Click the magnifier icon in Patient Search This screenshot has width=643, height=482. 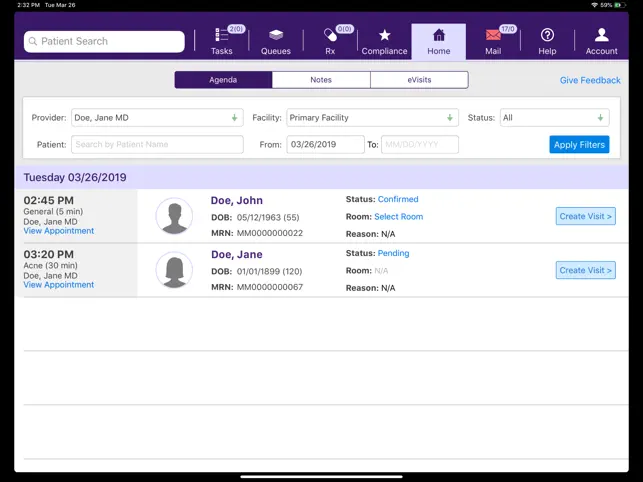tap(33, 41)
